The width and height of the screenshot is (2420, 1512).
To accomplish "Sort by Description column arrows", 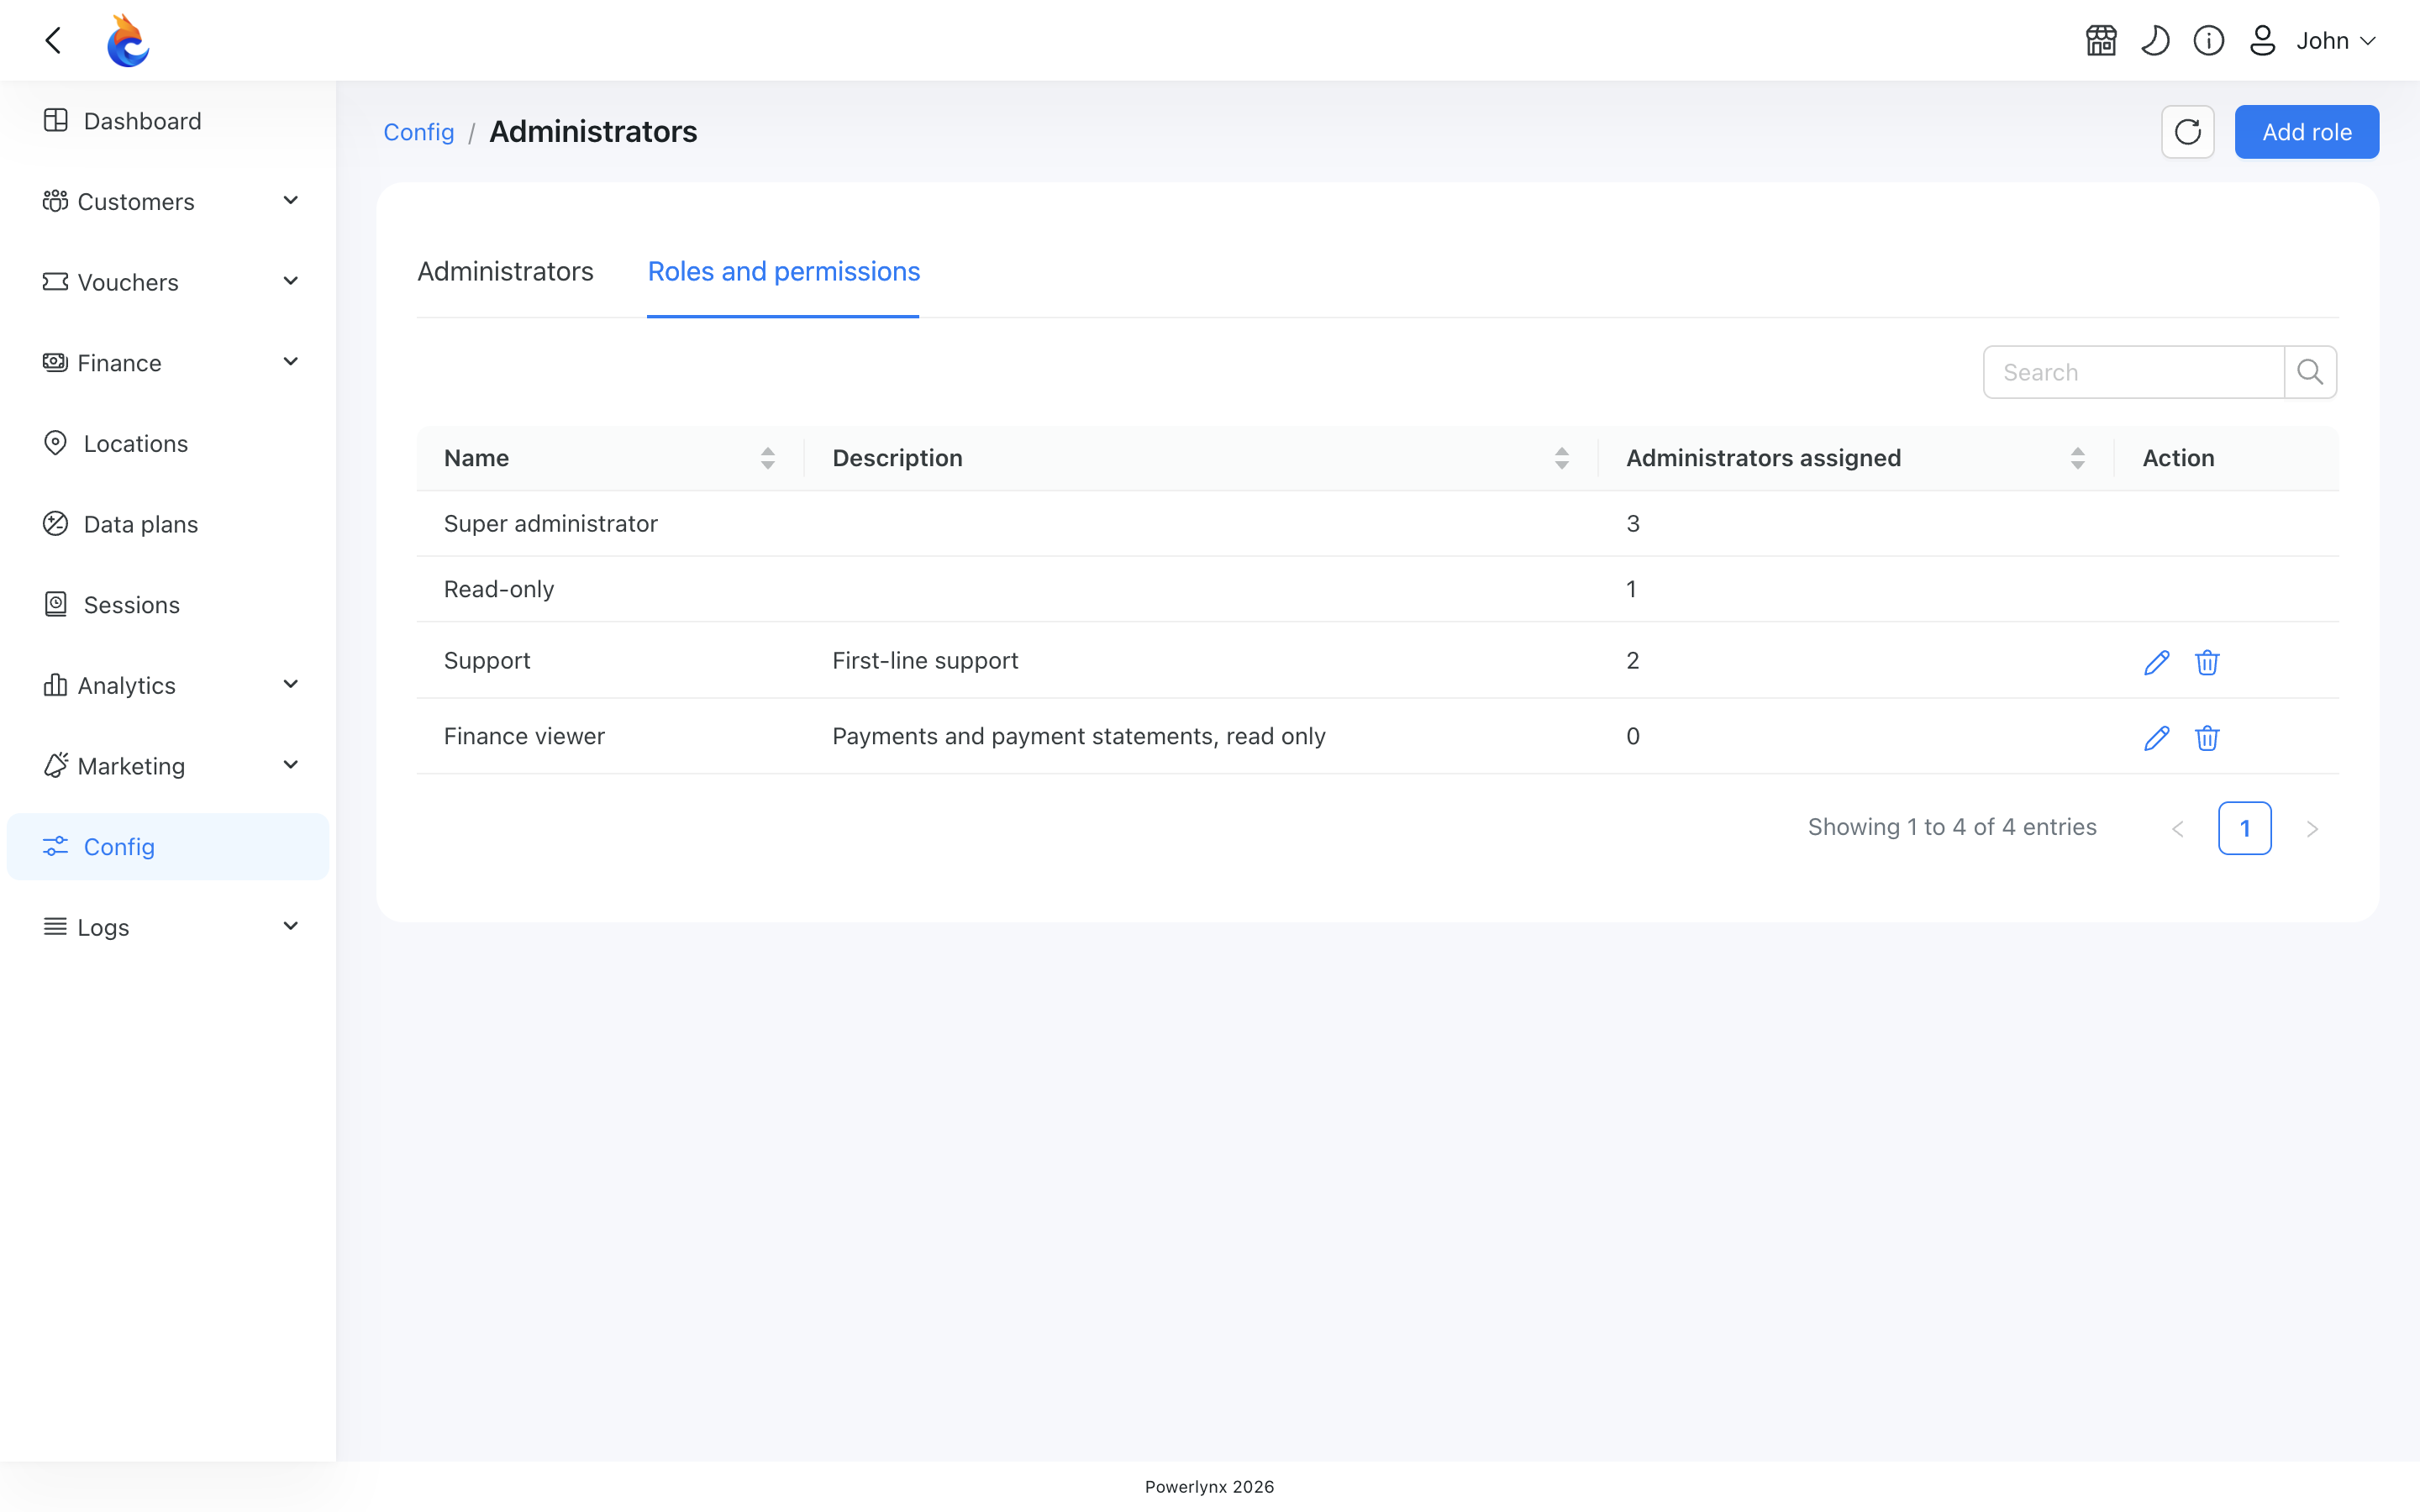I will (1562, 458).
